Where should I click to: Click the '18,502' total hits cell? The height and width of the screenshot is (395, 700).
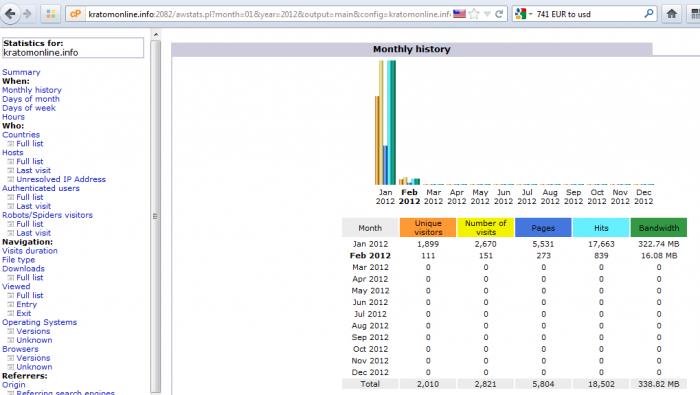click(601, 384)
